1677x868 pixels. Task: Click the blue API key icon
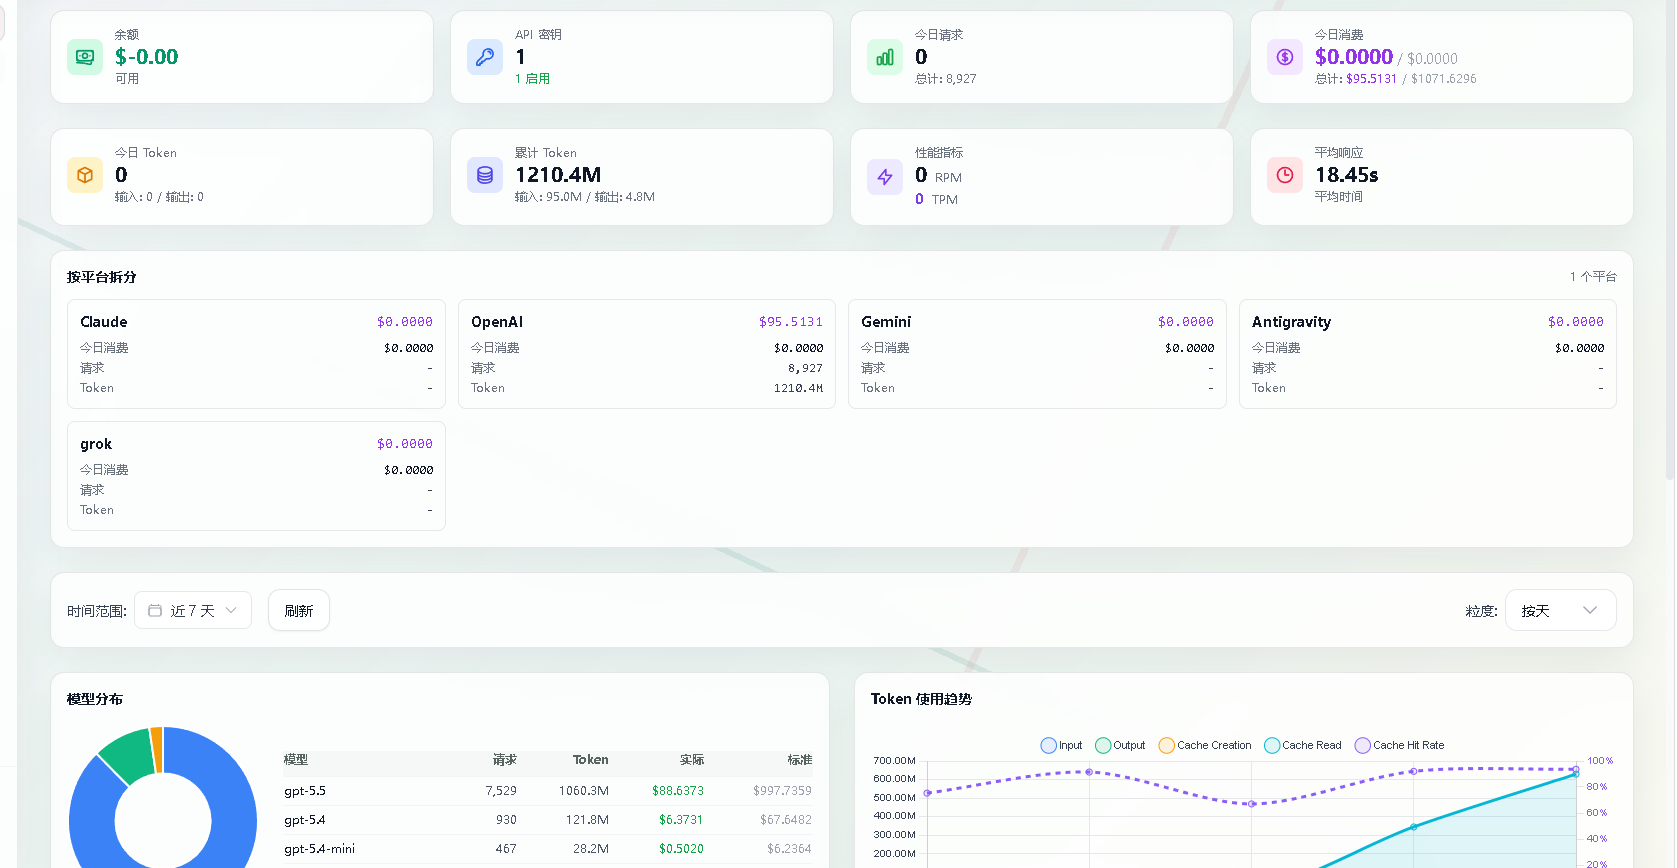coord(485,57)
